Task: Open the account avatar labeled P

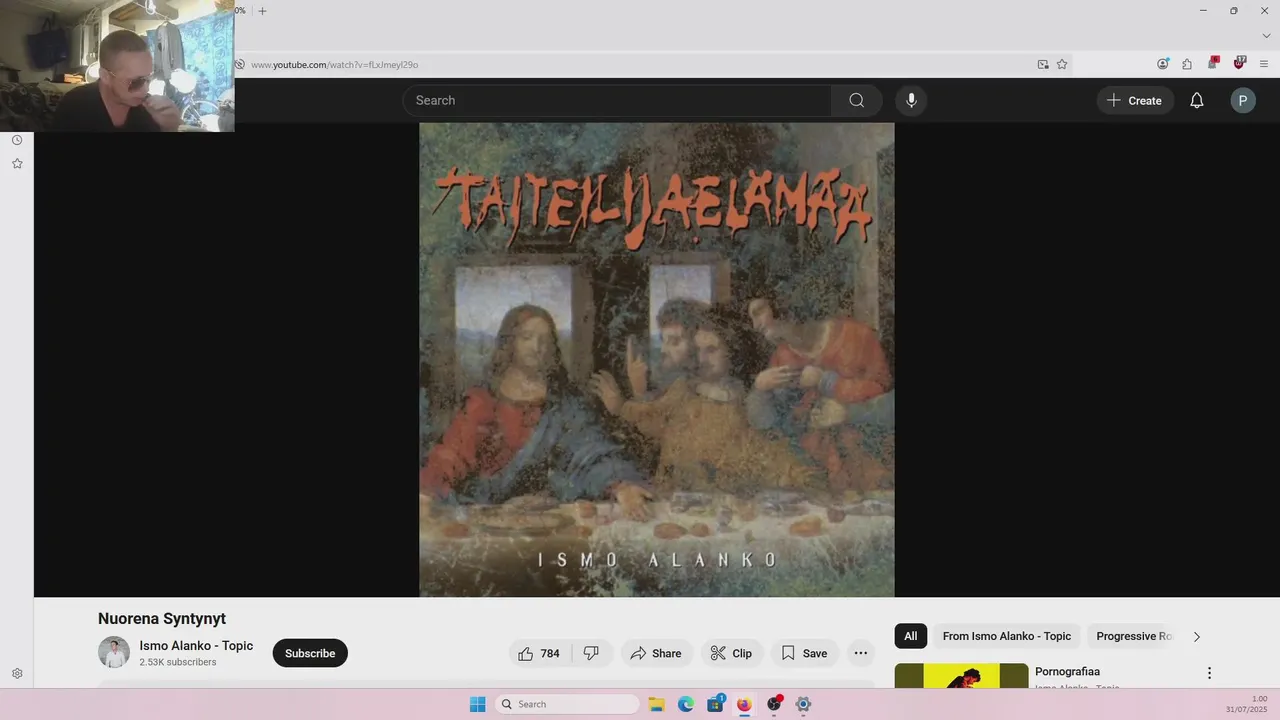Action: (1243, 100)
